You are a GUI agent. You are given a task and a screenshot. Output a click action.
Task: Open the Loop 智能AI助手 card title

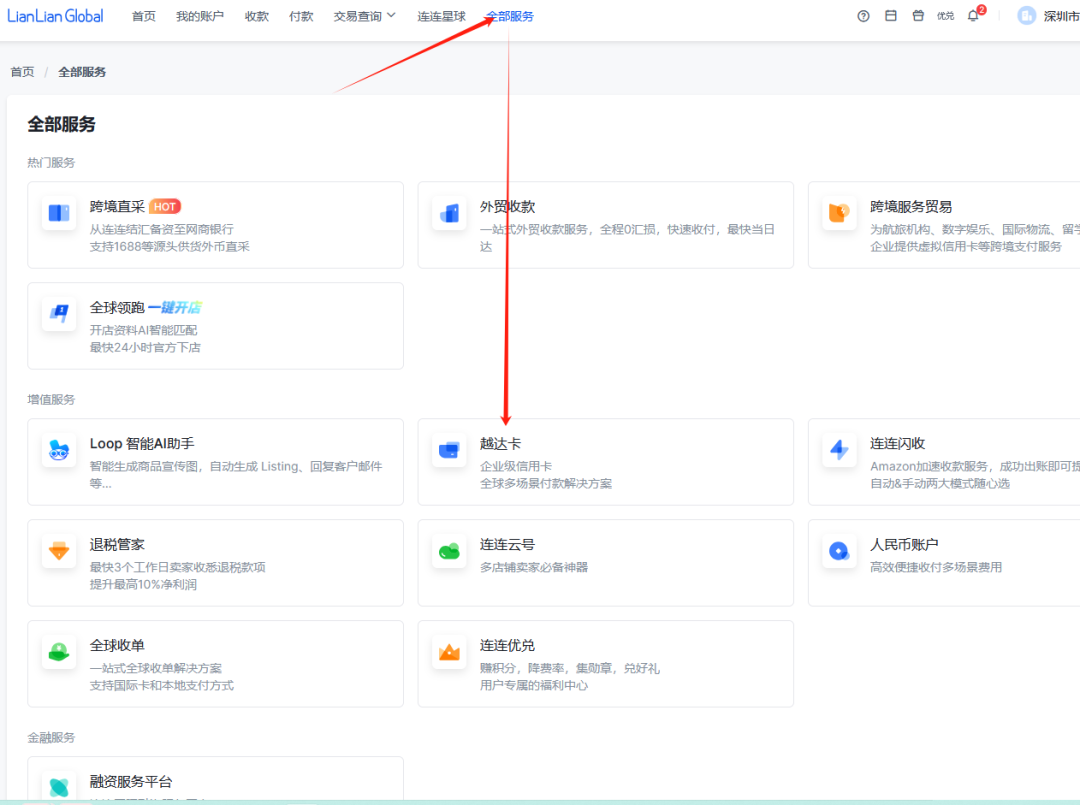coord(142,443)
